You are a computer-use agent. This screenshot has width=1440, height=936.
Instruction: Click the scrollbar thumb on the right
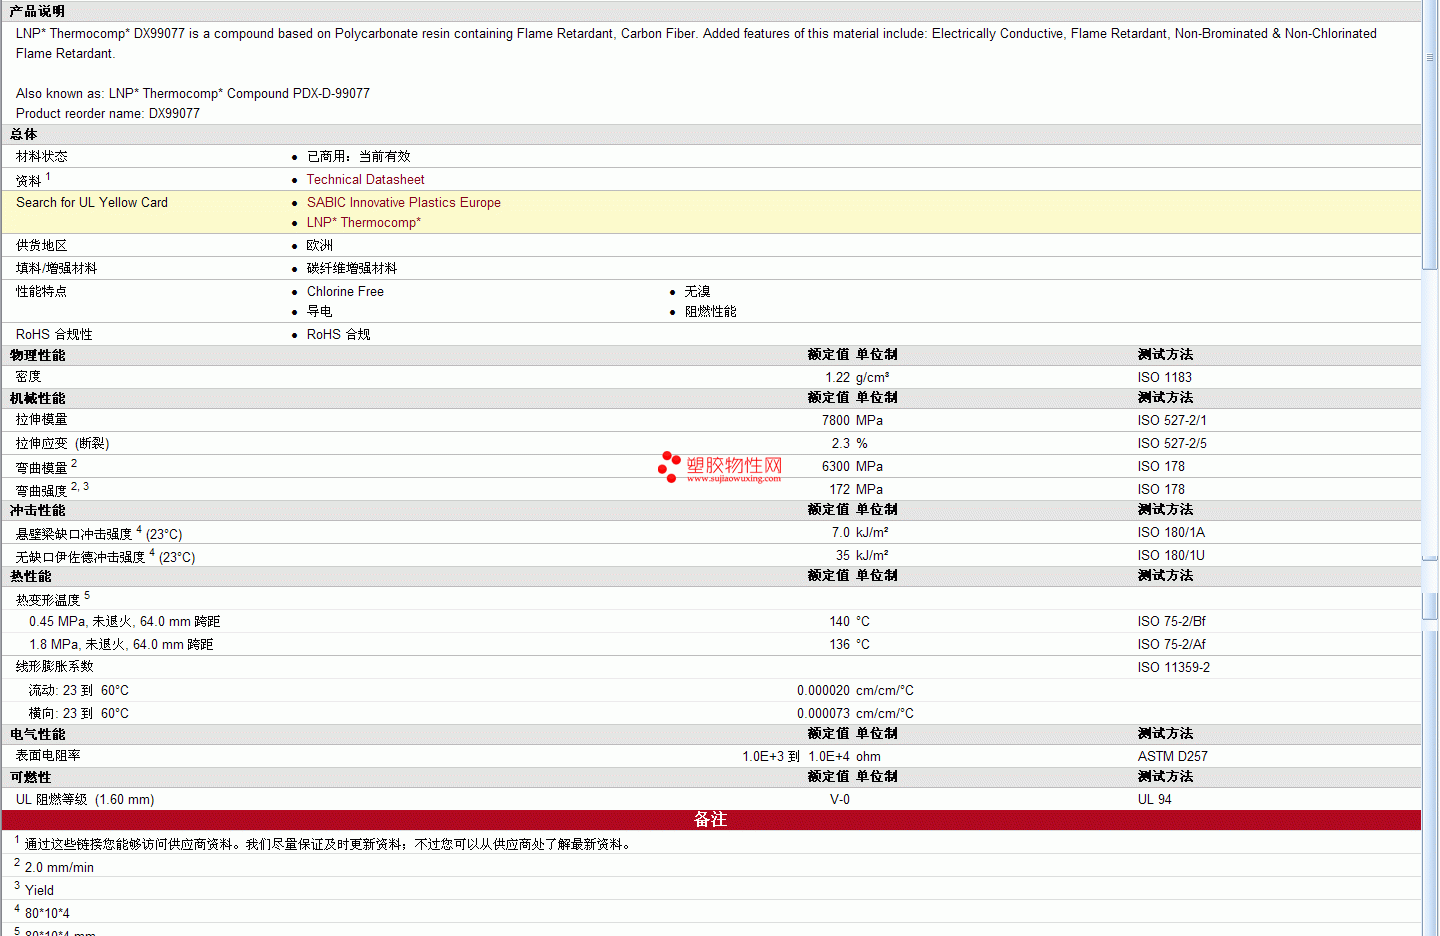tap(1430, 135)
